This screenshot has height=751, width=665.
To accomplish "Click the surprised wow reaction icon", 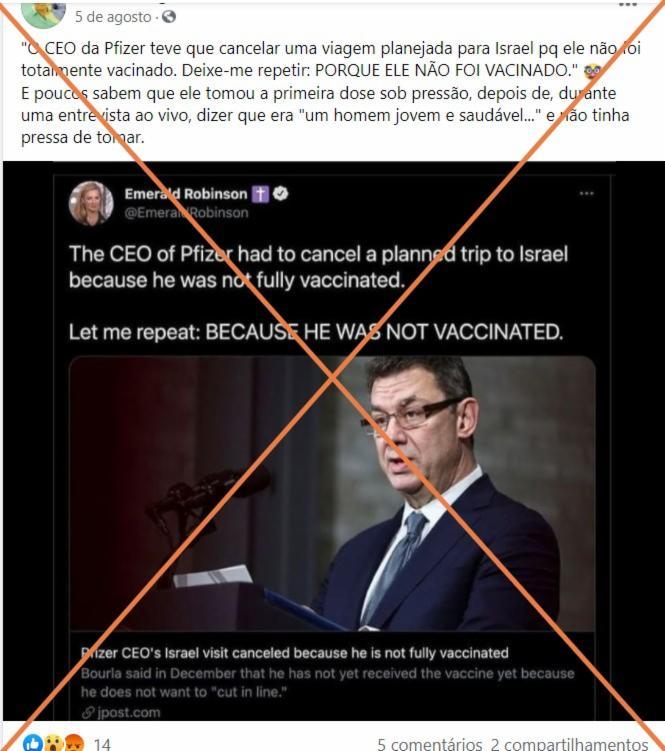I will coord(53,742).
